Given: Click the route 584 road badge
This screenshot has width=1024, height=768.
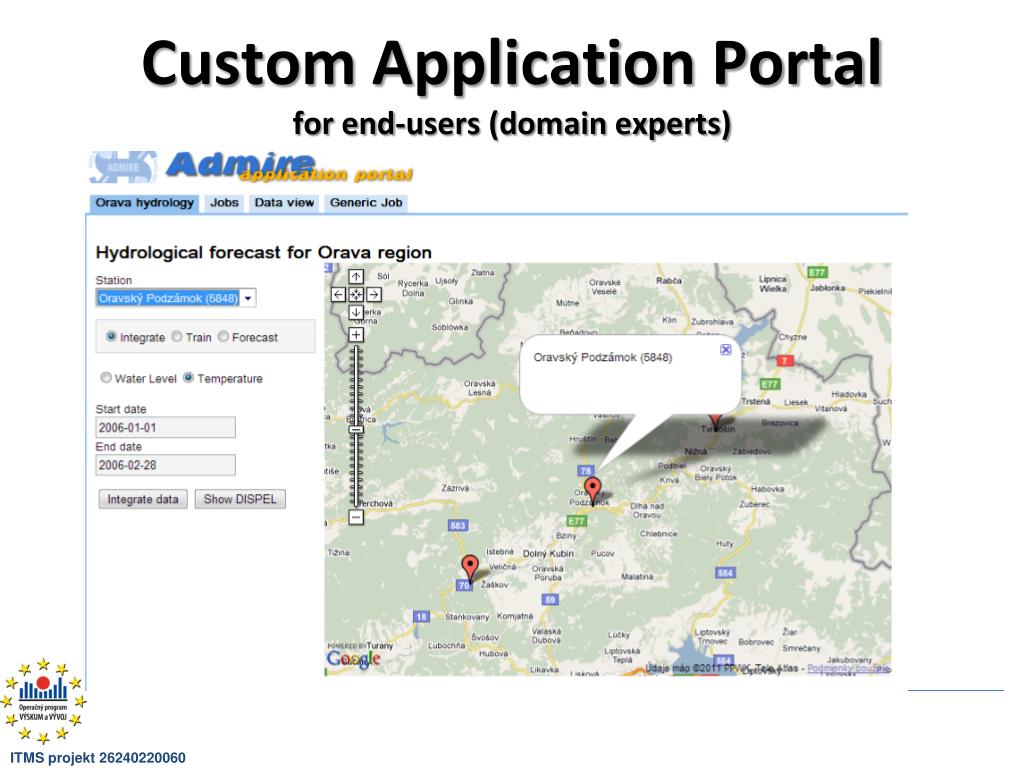Looking at the screenshot, I should [x=726, y=573].
